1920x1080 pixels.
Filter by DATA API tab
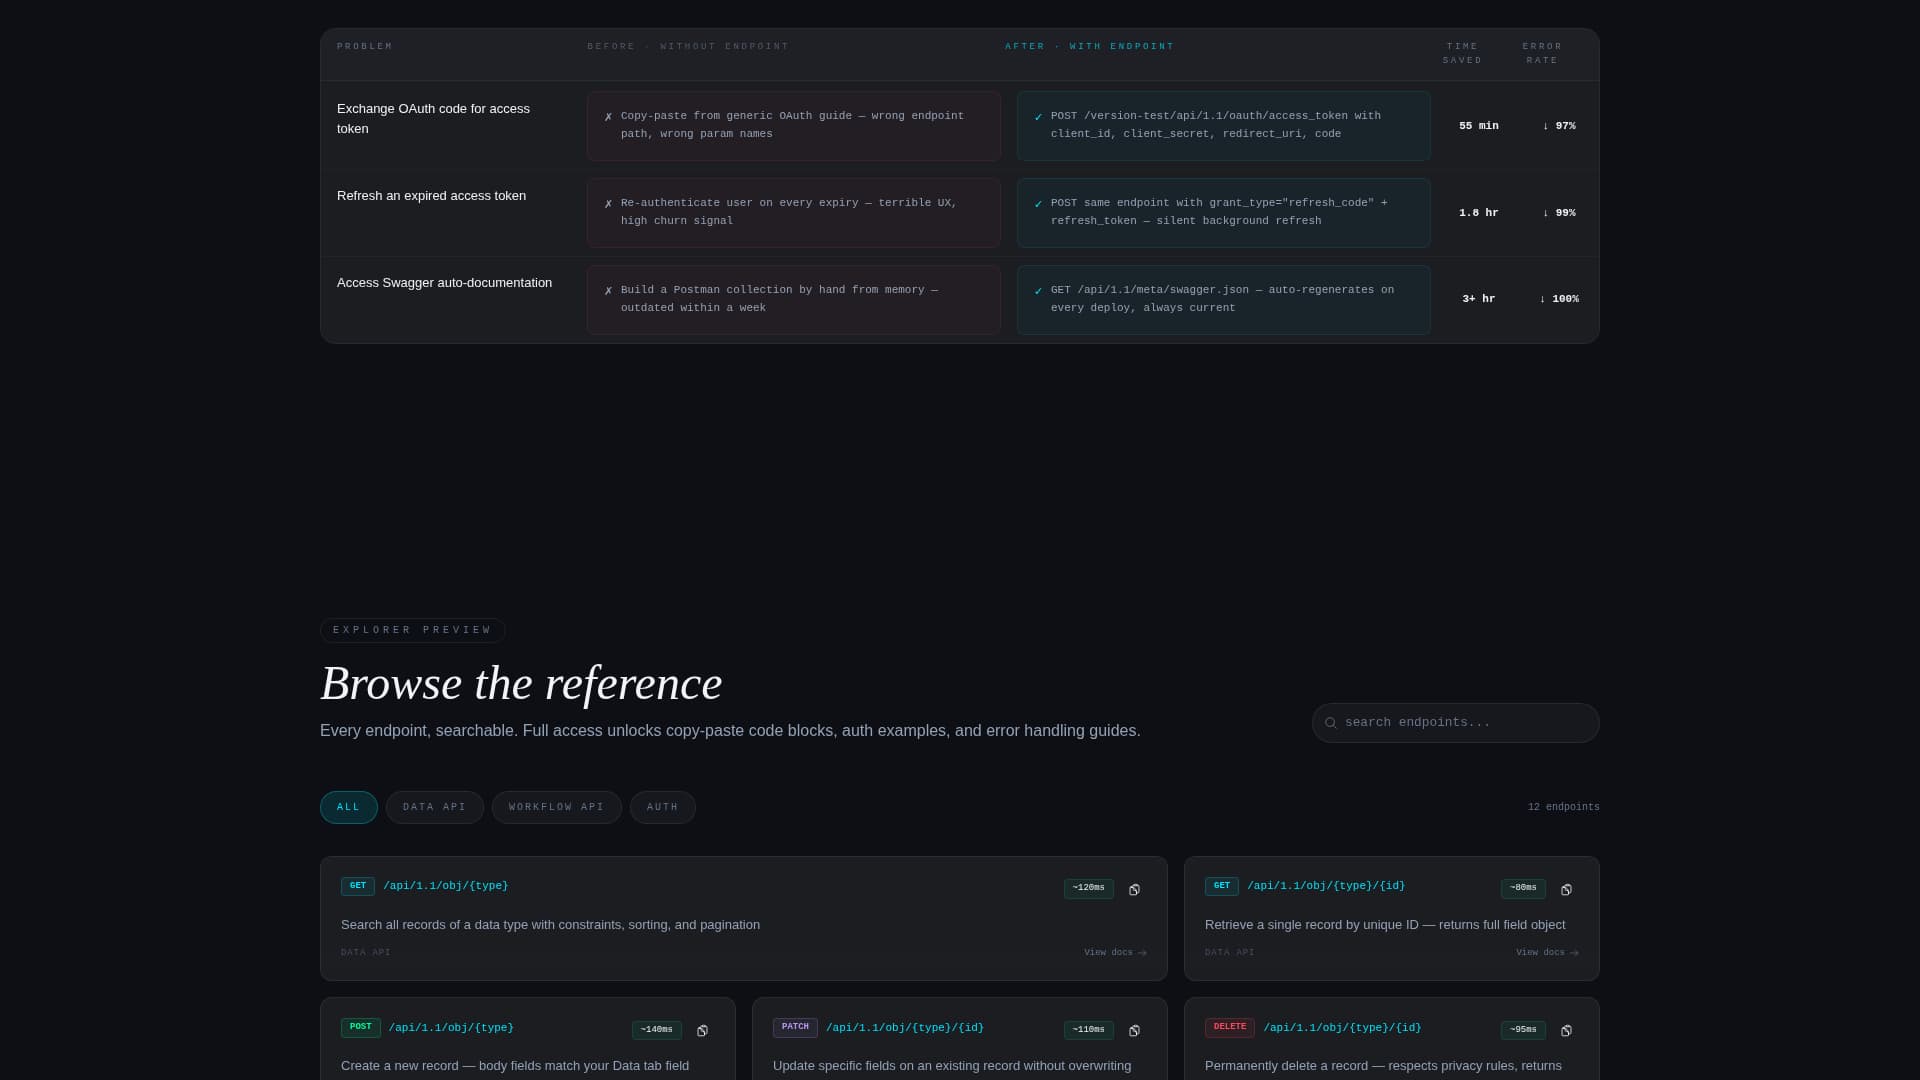click(x=434, y=808)
